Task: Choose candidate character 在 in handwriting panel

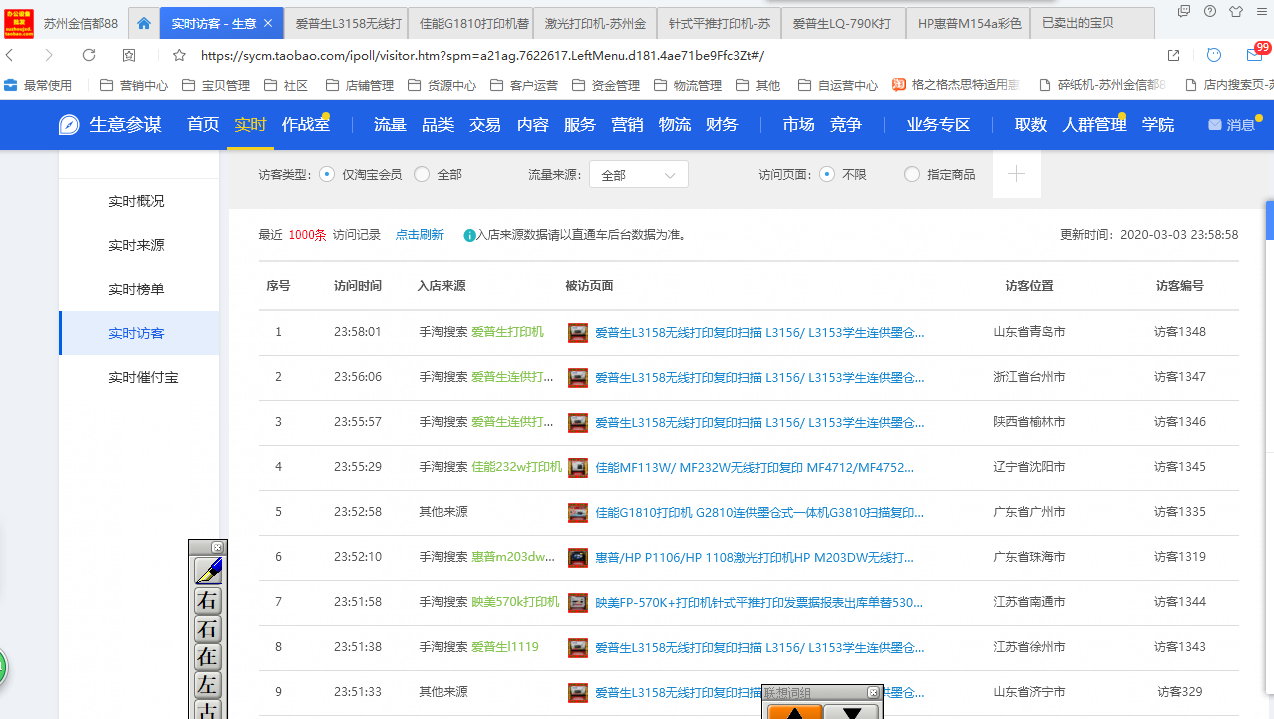Action: click(208, 657)
